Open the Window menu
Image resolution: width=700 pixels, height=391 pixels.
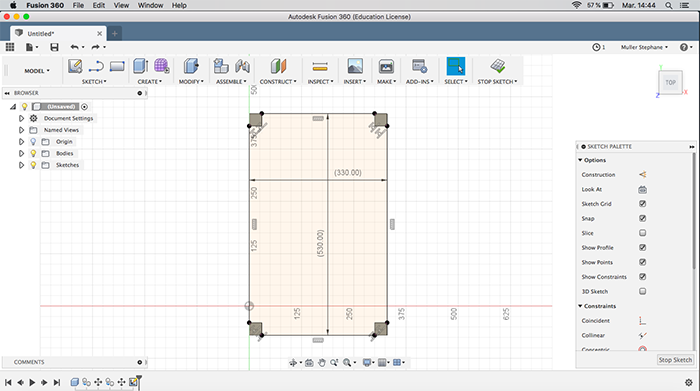point(150,5)
